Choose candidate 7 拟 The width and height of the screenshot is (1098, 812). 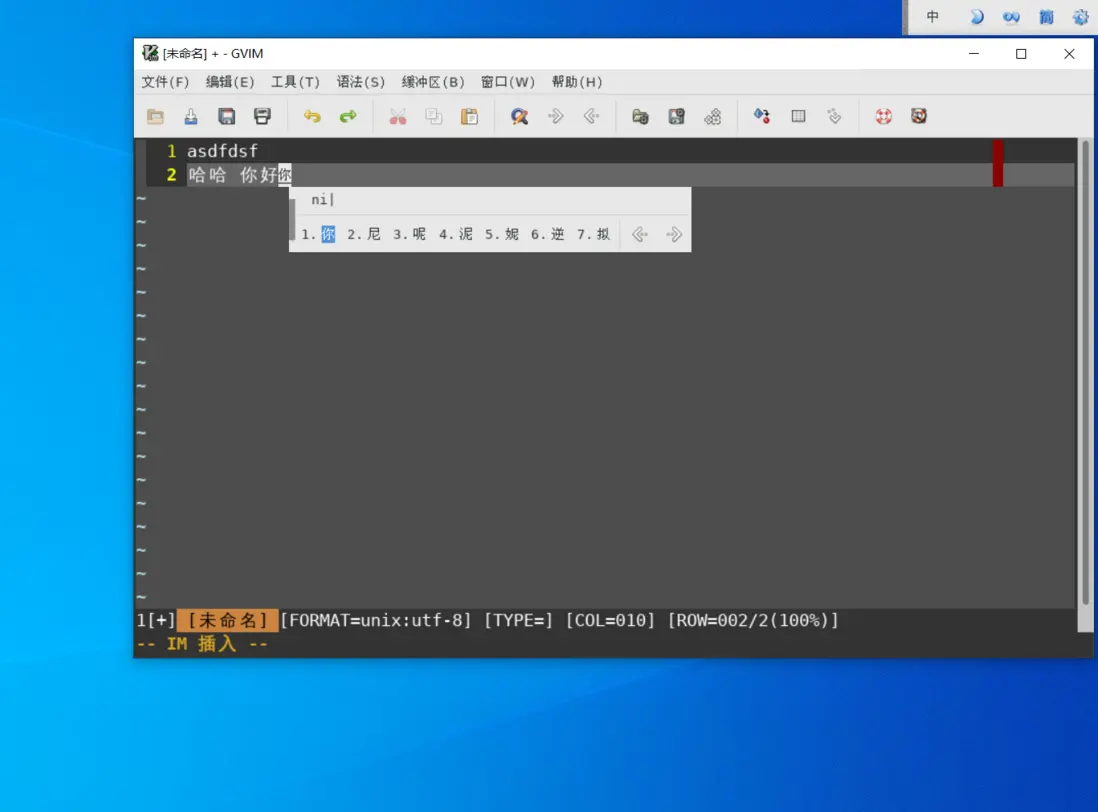pyautogui.click(x=594, y=234)
